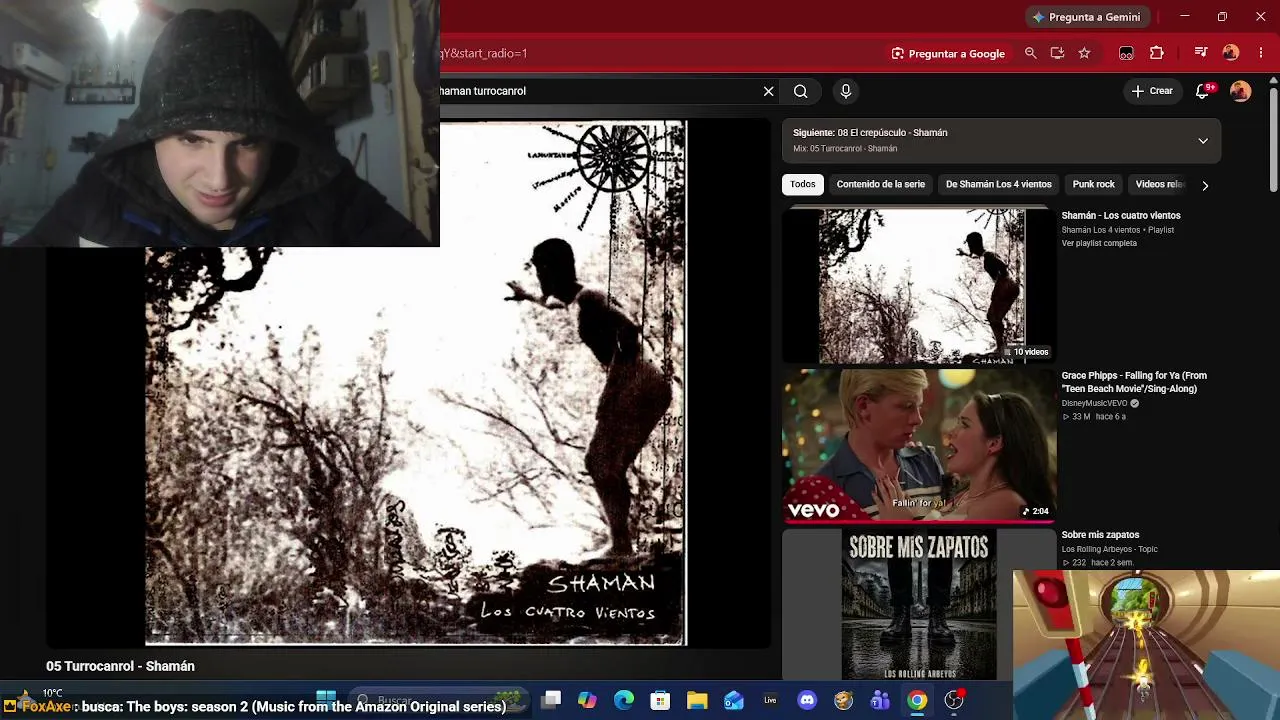Click the 10 videos playlist badge
Screen dimensions: 1280x720
tap(1026, 352)
